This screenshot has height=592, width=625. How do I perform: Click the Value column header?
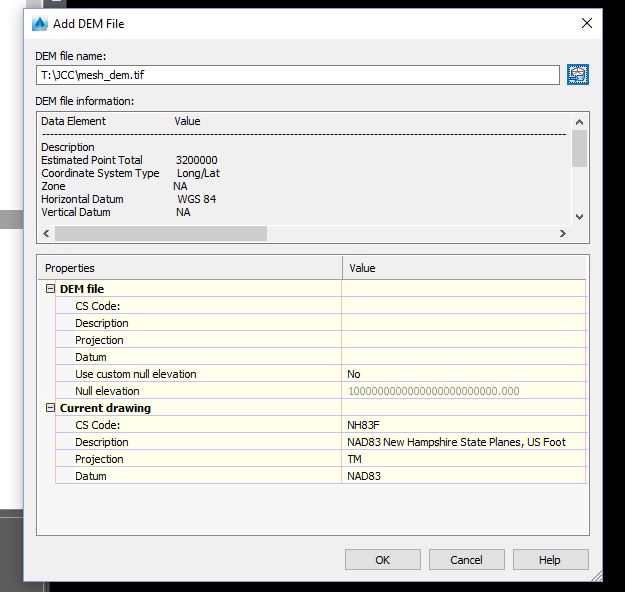pos(464,268)
